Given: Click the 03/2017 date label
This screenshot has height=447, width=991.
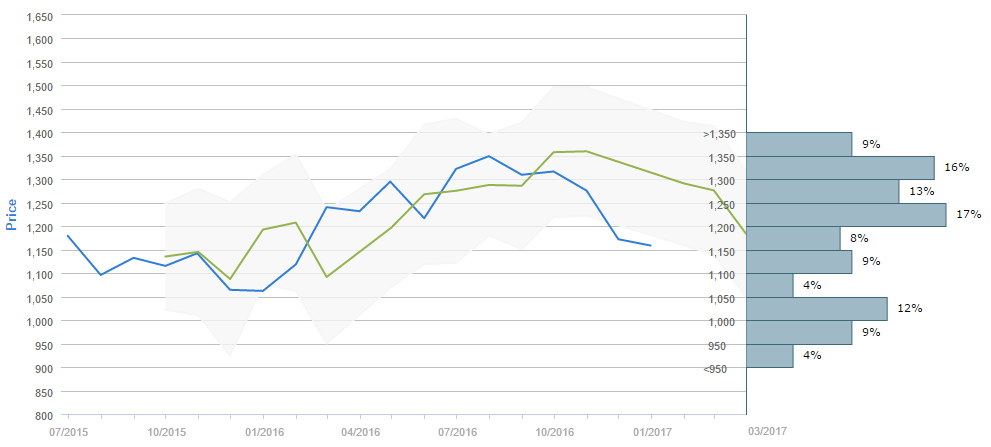Looking at the screenshot, I should [x=768, y=431].
